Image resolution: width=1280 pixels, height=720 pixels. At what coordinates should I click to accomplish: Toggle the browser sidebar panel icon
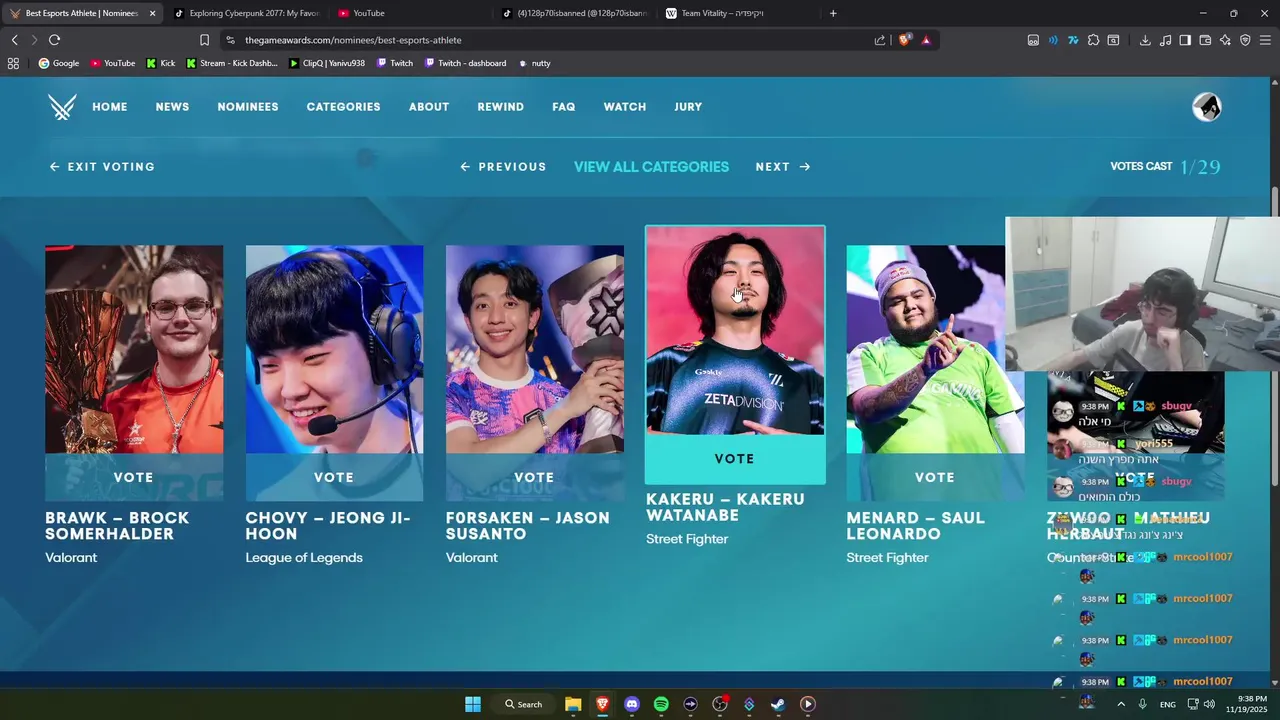(1185, 40)
